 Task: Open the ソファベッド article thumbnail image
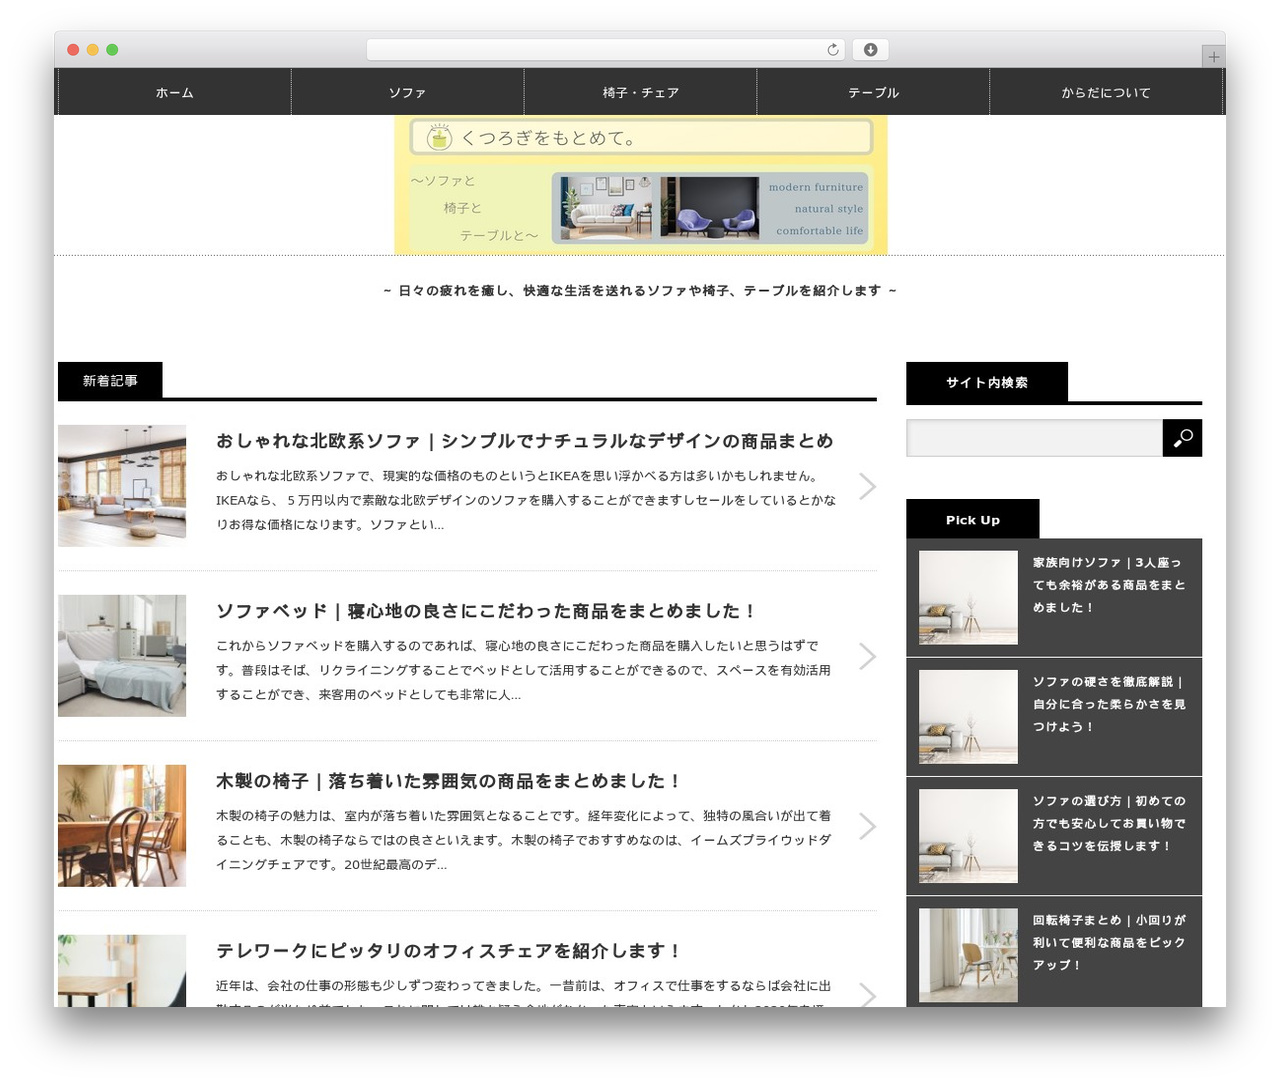tap(122, 656)
